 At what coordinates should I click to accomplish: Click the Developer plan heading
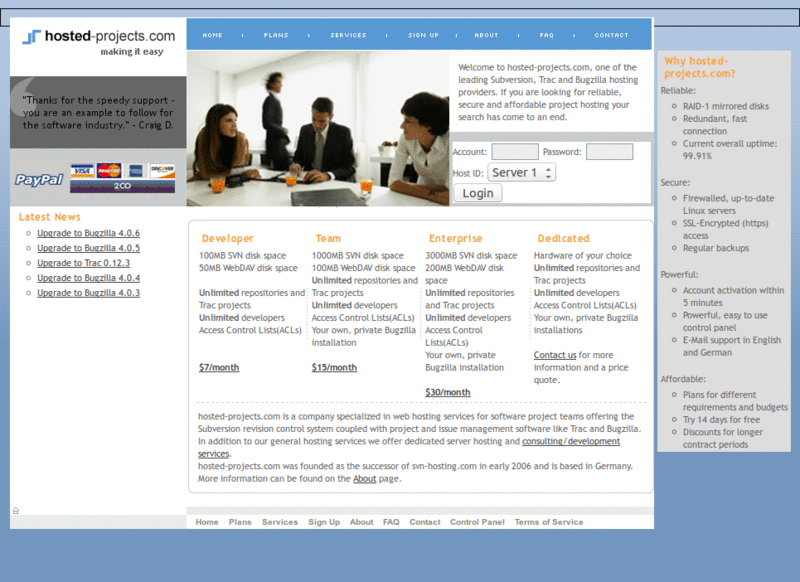pyautogui.click(x=228, y=239)
